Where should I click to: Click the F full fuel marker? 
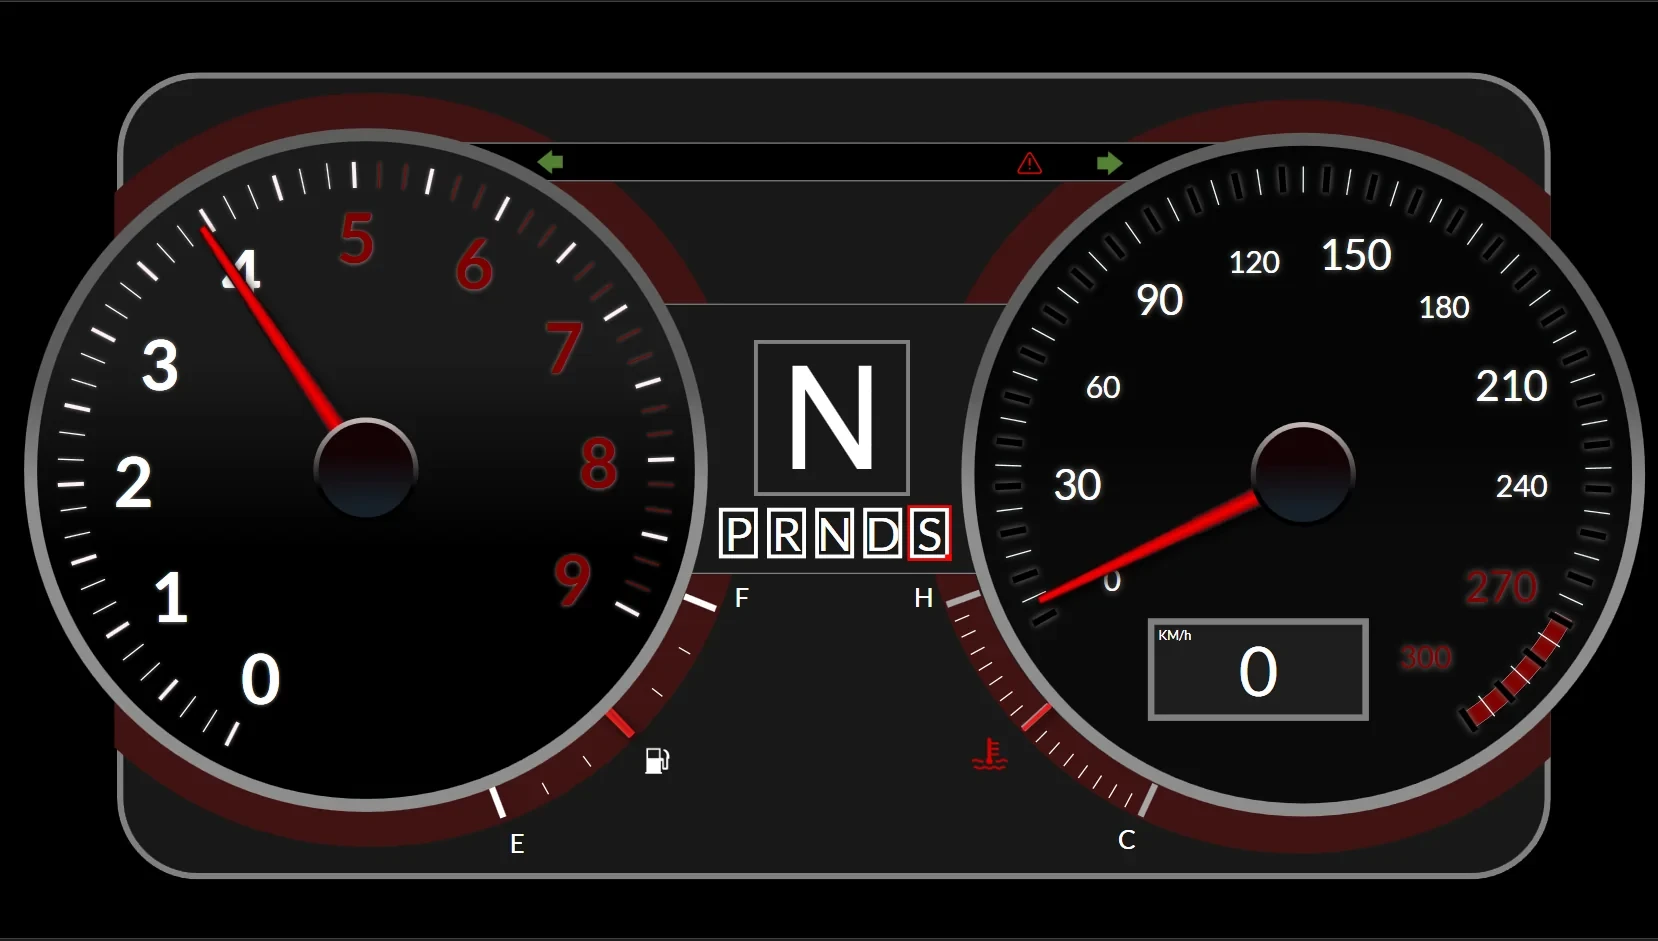pyautogui.click(x=741, y=597)
